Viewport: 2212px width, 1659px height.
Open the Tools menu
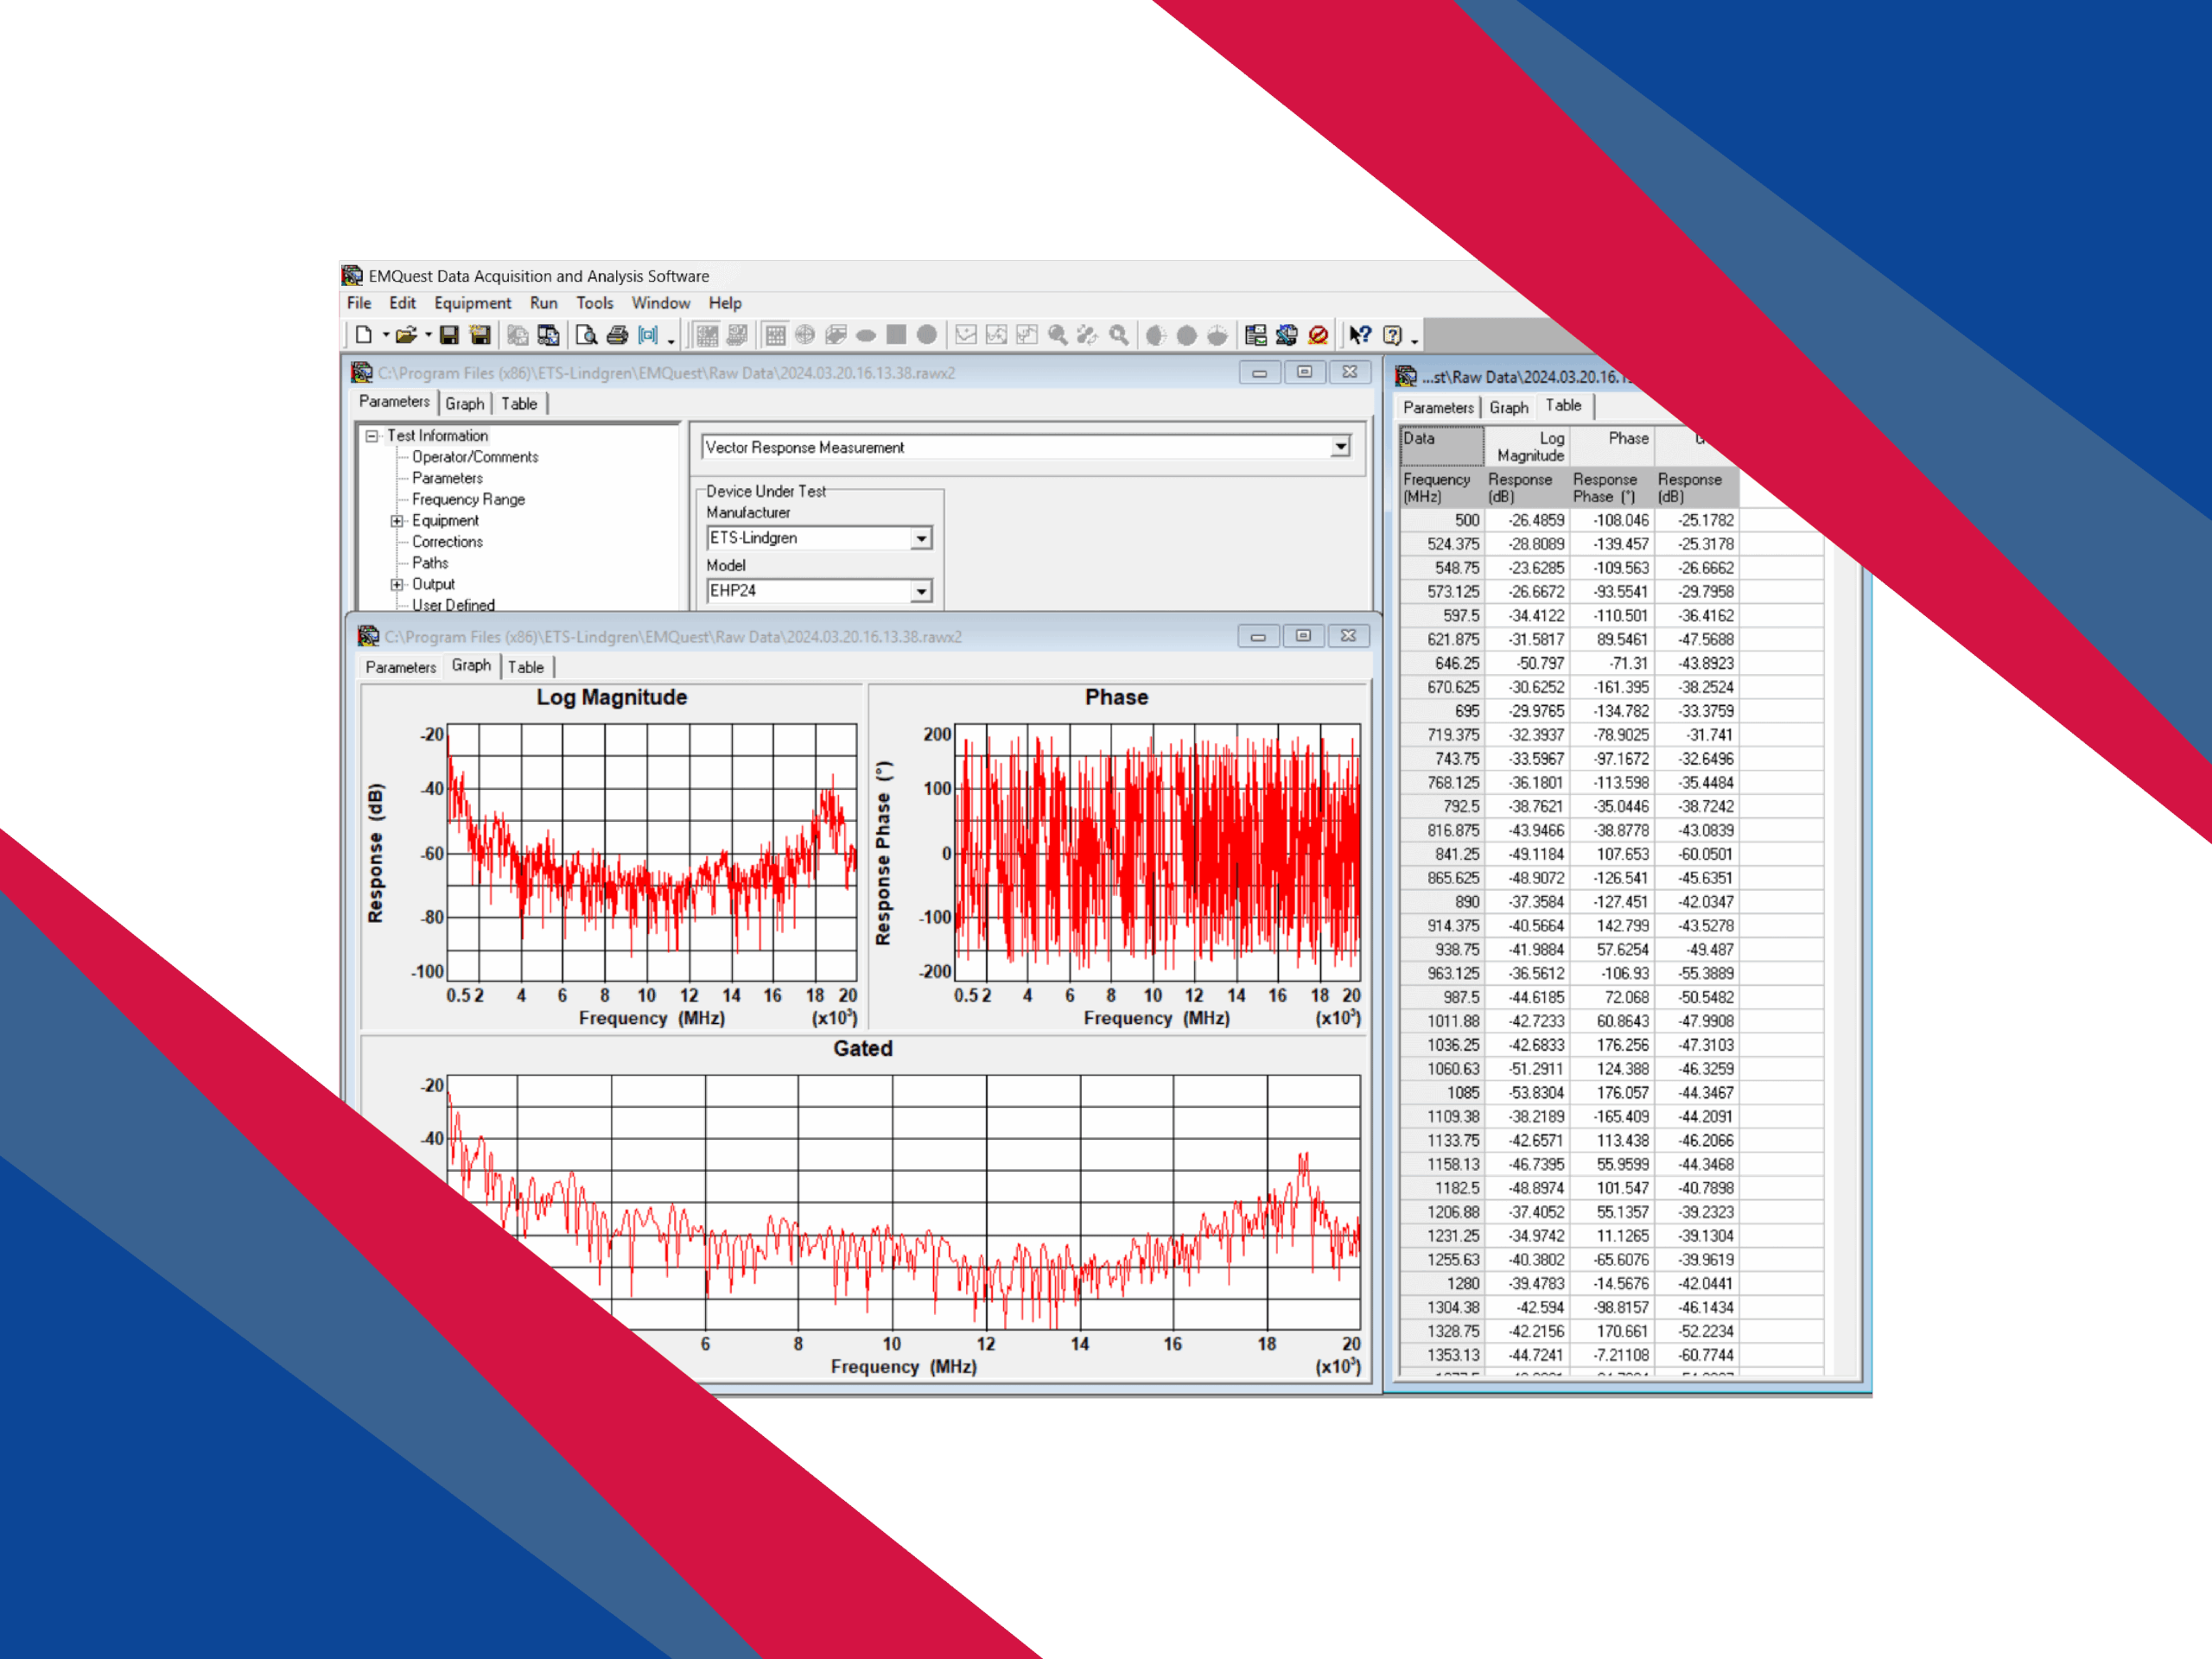coord(594,303)
